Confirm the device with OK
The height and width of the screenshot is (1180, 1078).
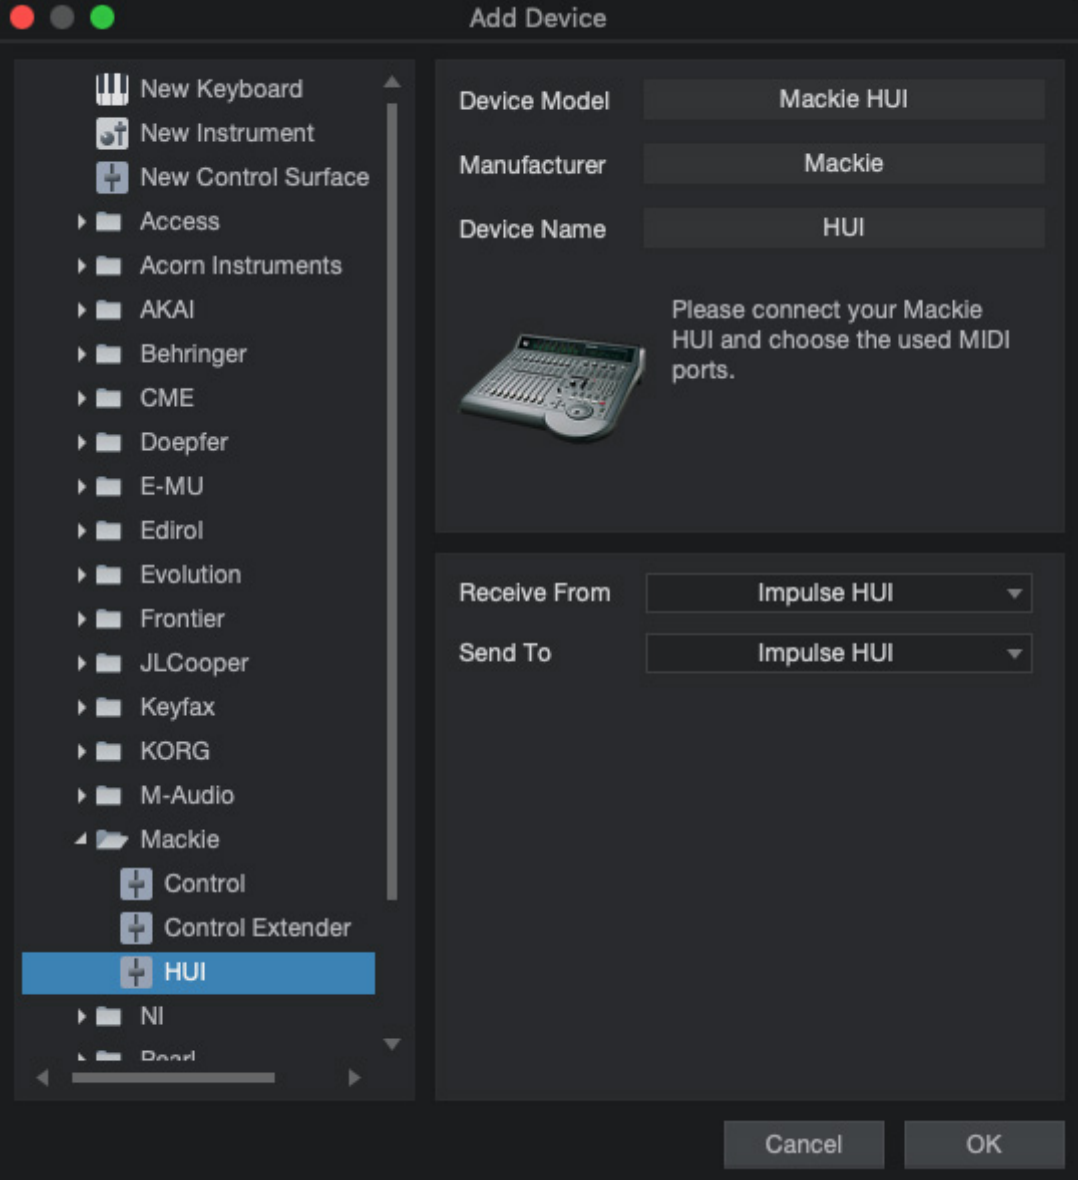pyautogui.click(x=984, y=1145)
